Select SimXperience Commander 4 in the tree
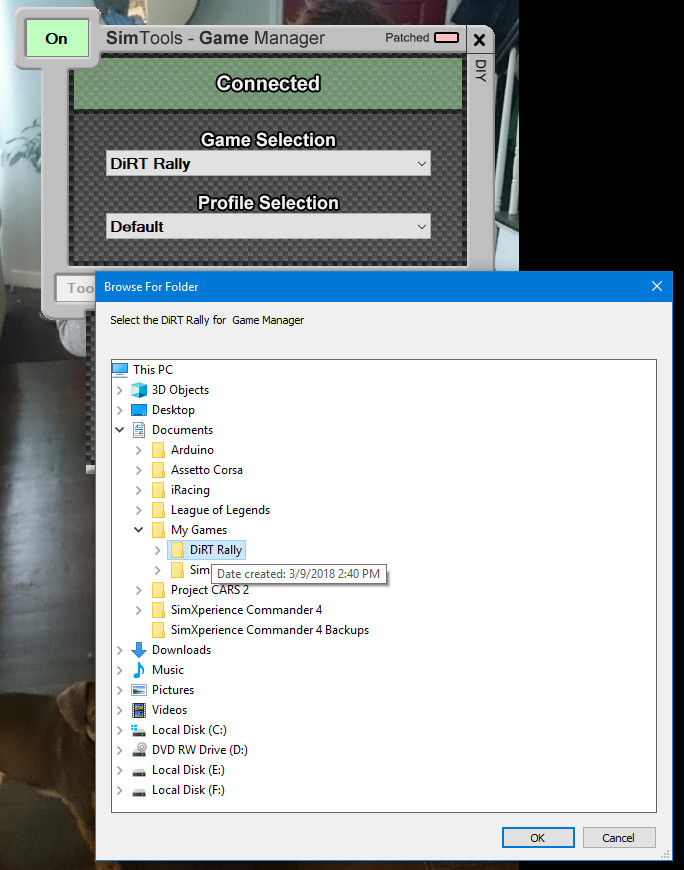The height and width of the screenshot is (870, 684). [246, 610]
